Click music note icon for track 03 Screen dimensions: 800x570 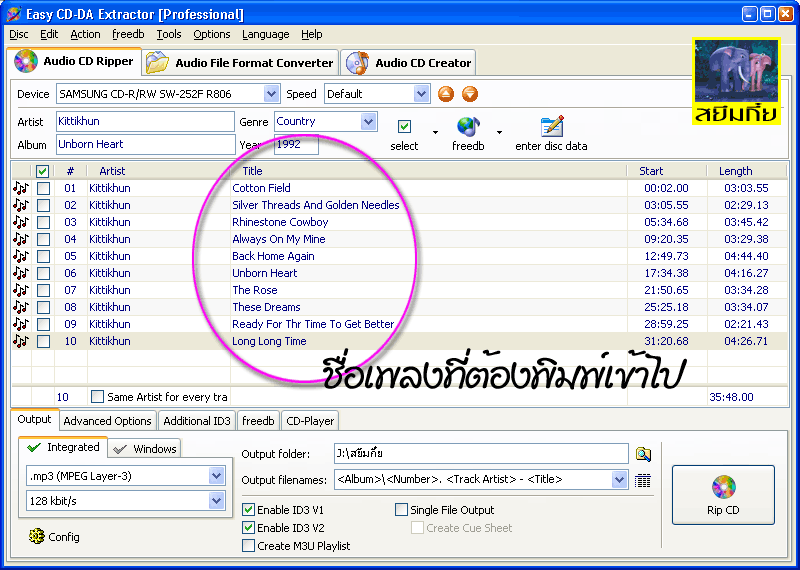(21, 222)
